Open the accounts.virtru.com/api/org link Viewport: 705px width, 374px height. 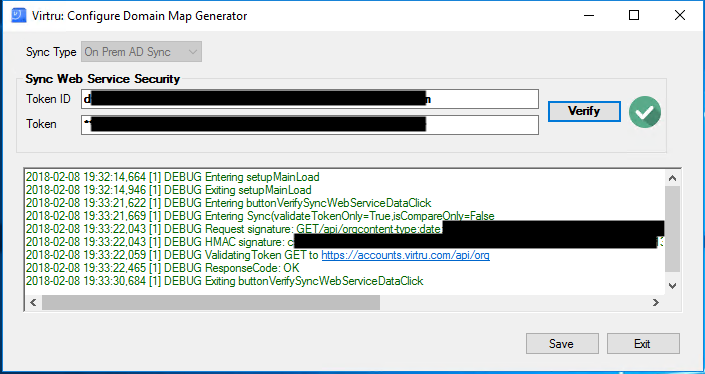(406, 255)
